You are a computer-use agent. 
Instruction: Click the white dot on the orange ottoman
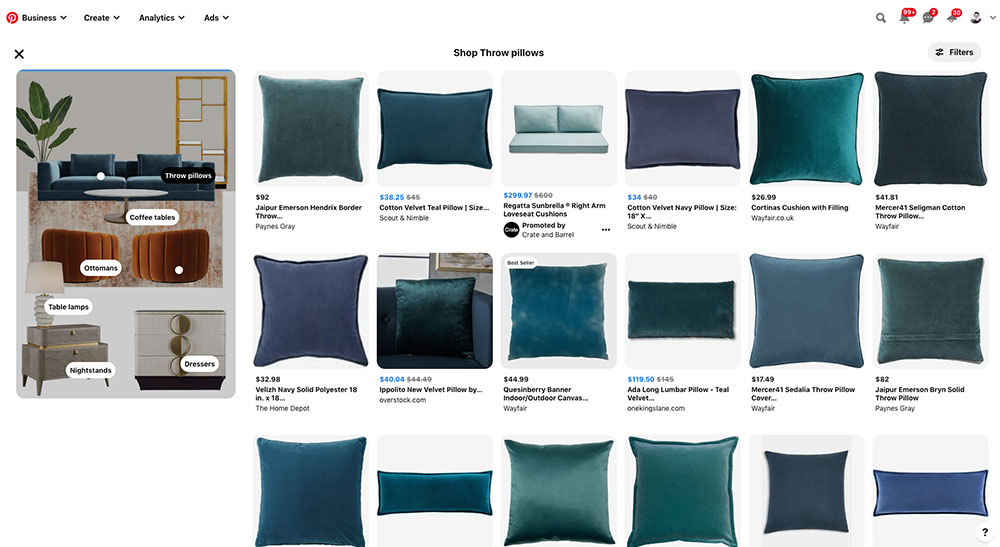[179, 270]
